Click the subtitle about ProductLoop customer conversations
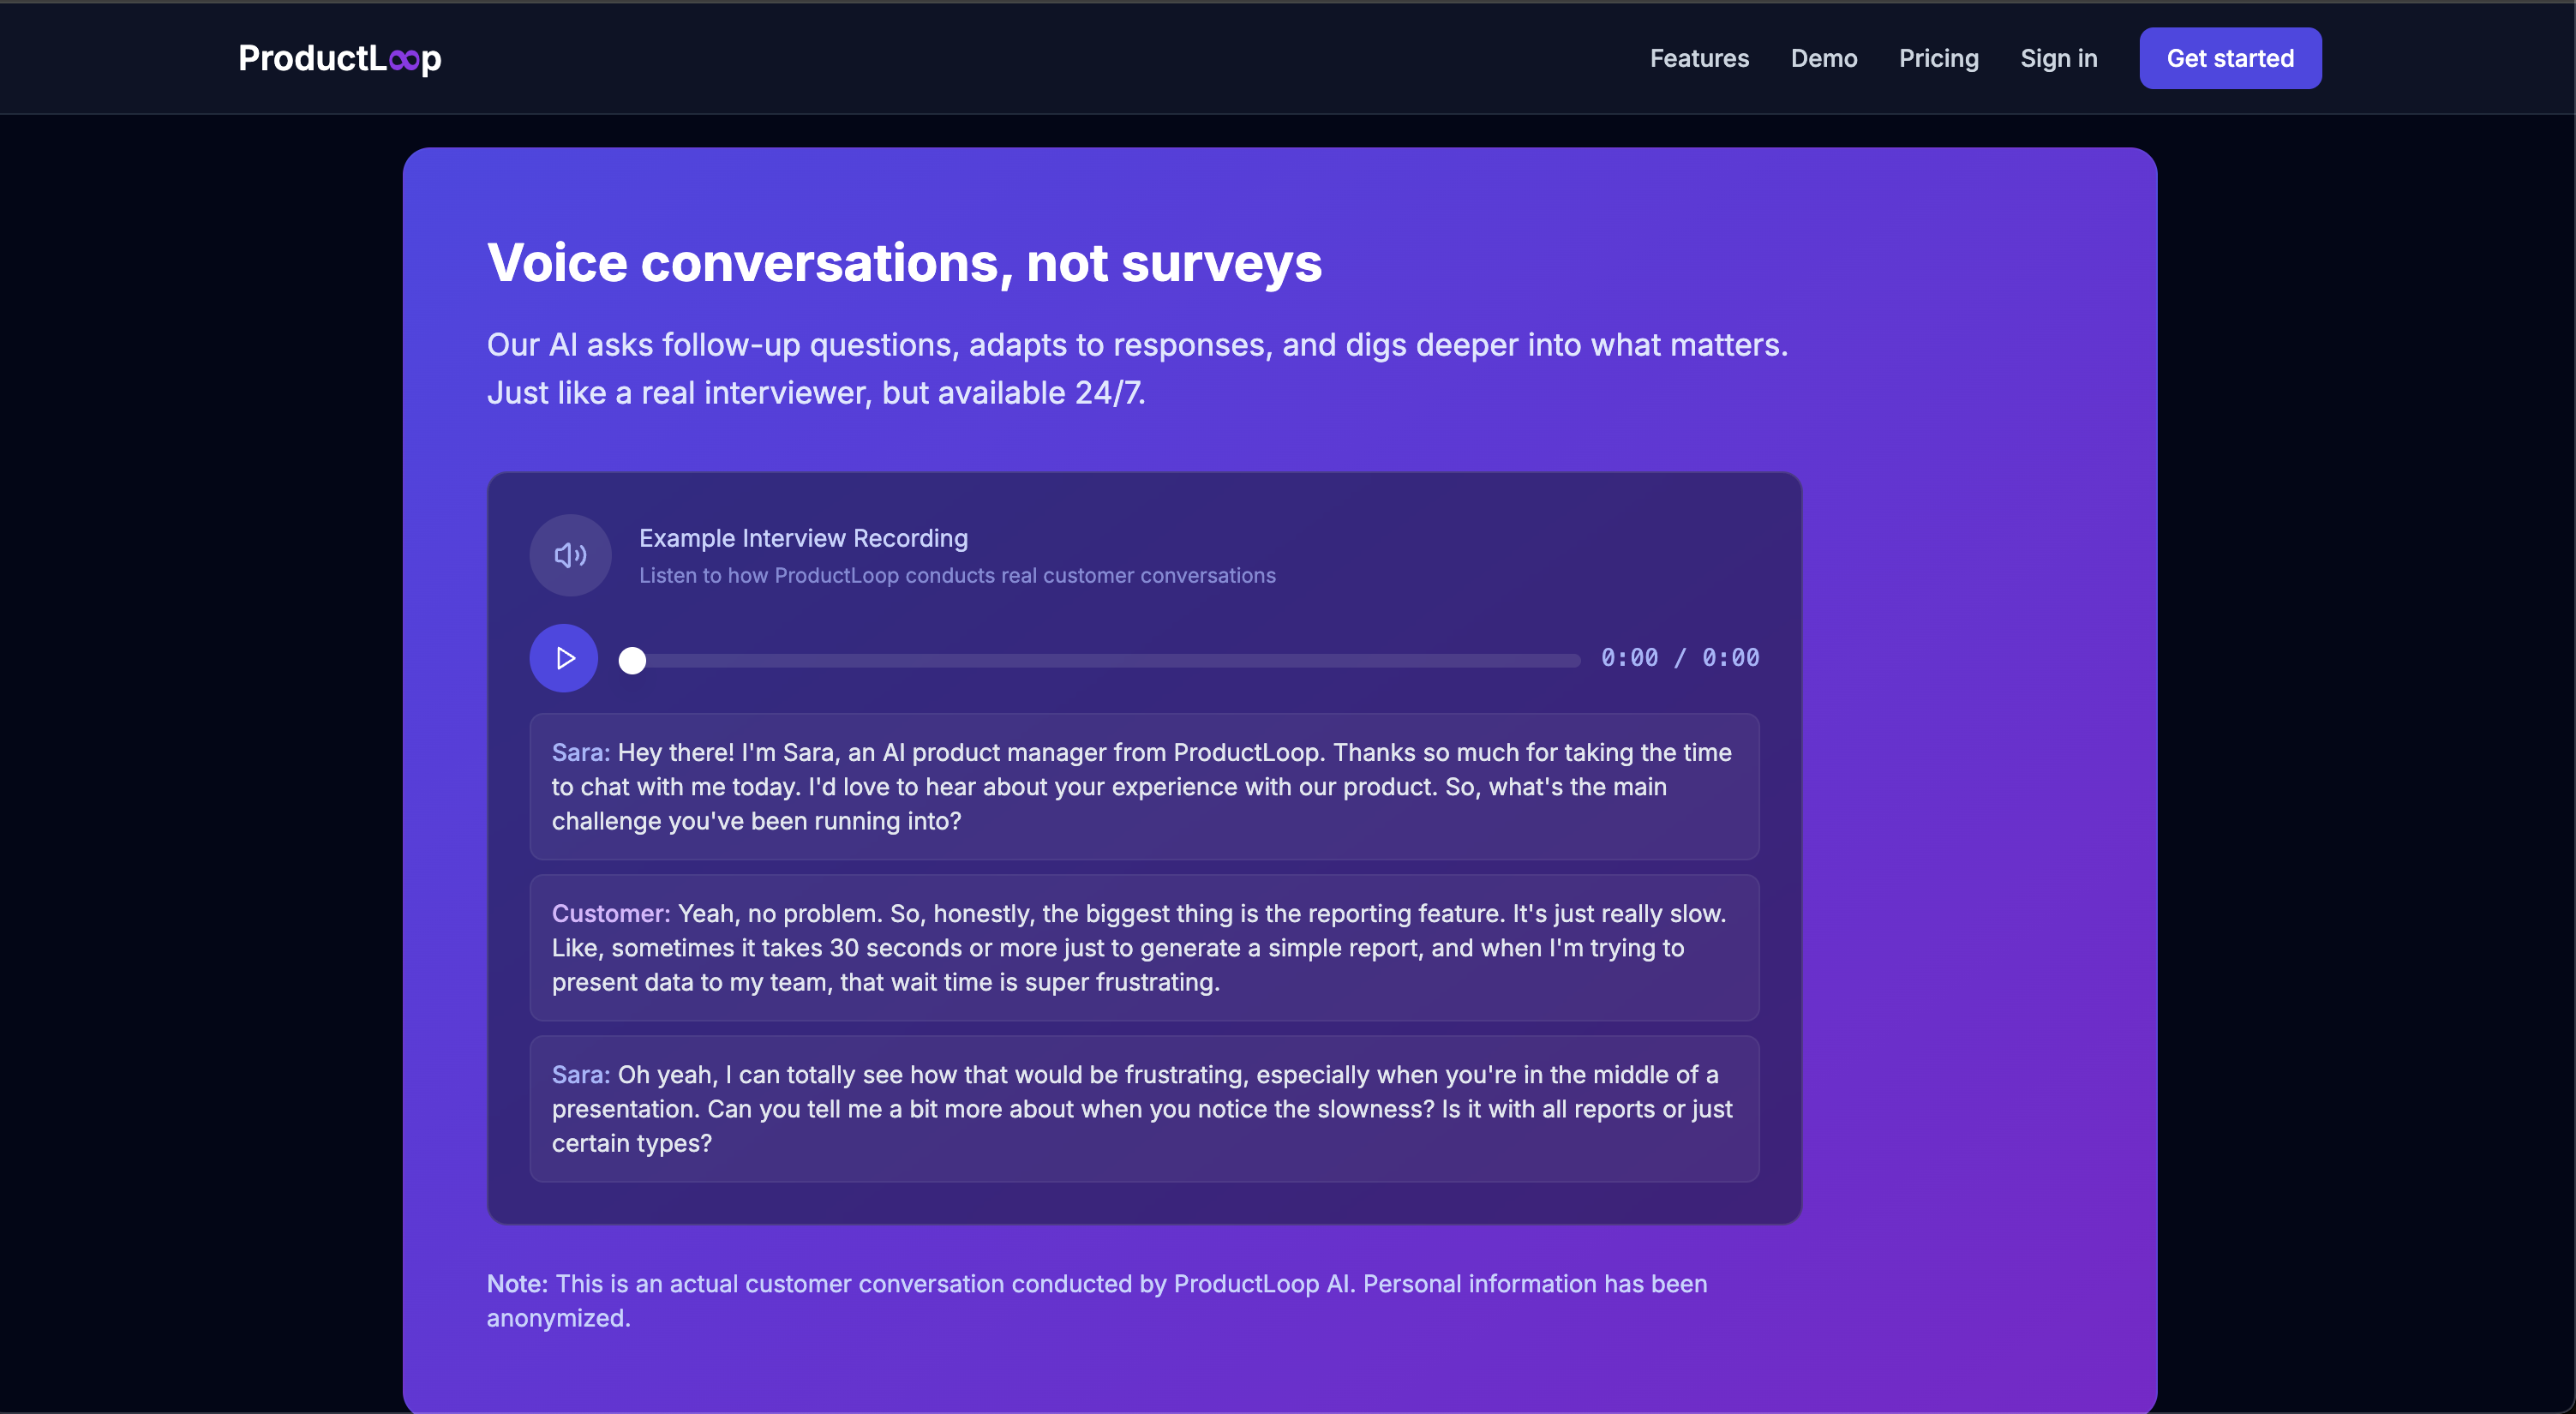2576x1414 pixels. 957,575
